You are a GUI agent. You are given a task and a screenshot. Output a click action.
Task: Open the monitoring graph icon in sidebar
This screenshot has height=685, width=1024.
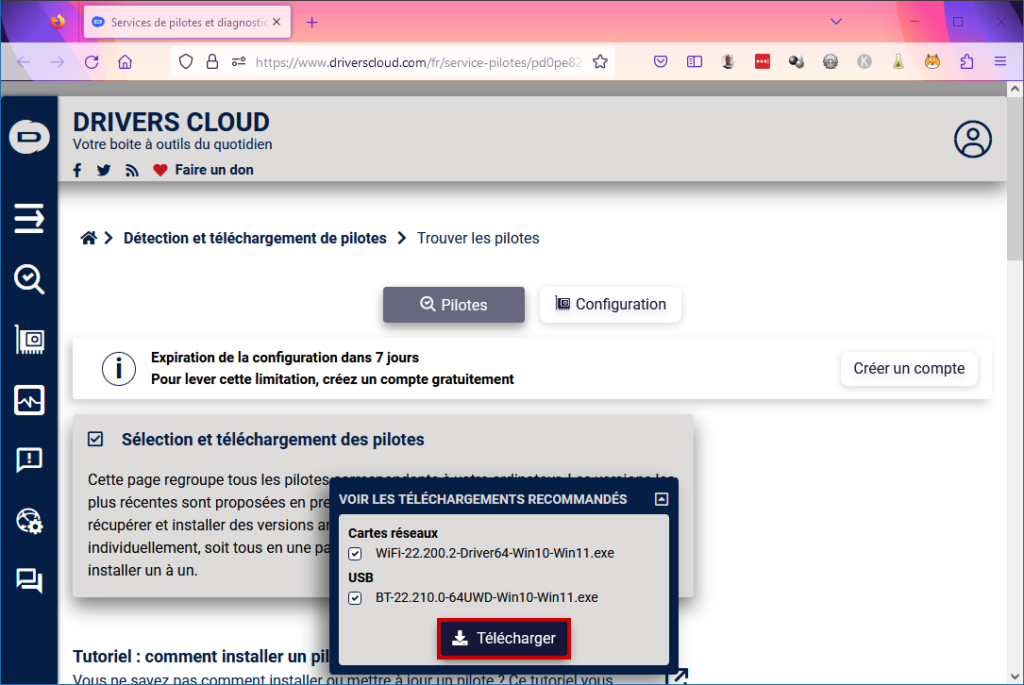click(29, 400)
